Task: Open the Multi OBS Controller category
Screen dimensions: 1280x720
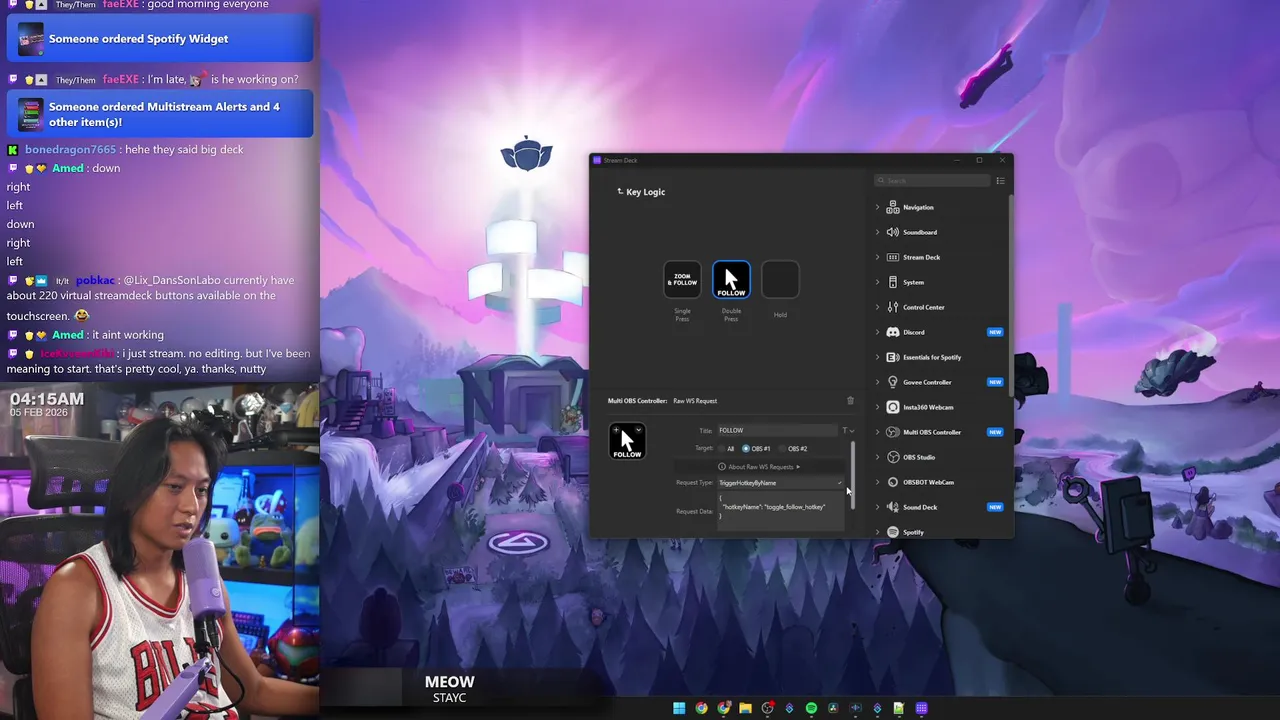Action: click(x=932, y=432)
